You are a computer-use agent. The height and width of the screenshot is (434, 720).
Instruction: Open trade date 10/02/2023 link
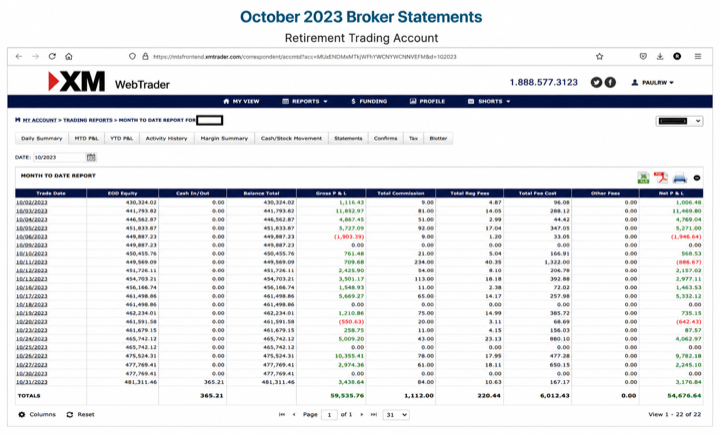pyautogui.click(x=32, y=203)
